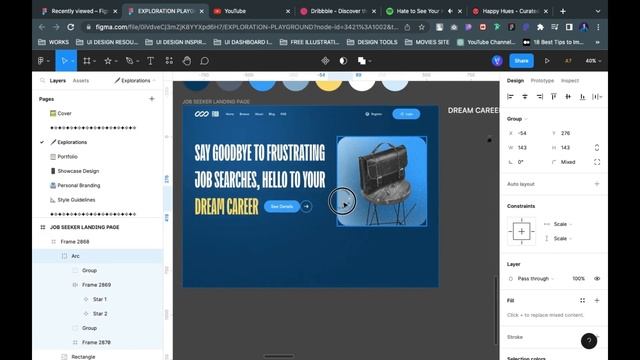Viewport: 640px width, 360px height.
Task: Select the Hand tool
Action: point(187,61)
